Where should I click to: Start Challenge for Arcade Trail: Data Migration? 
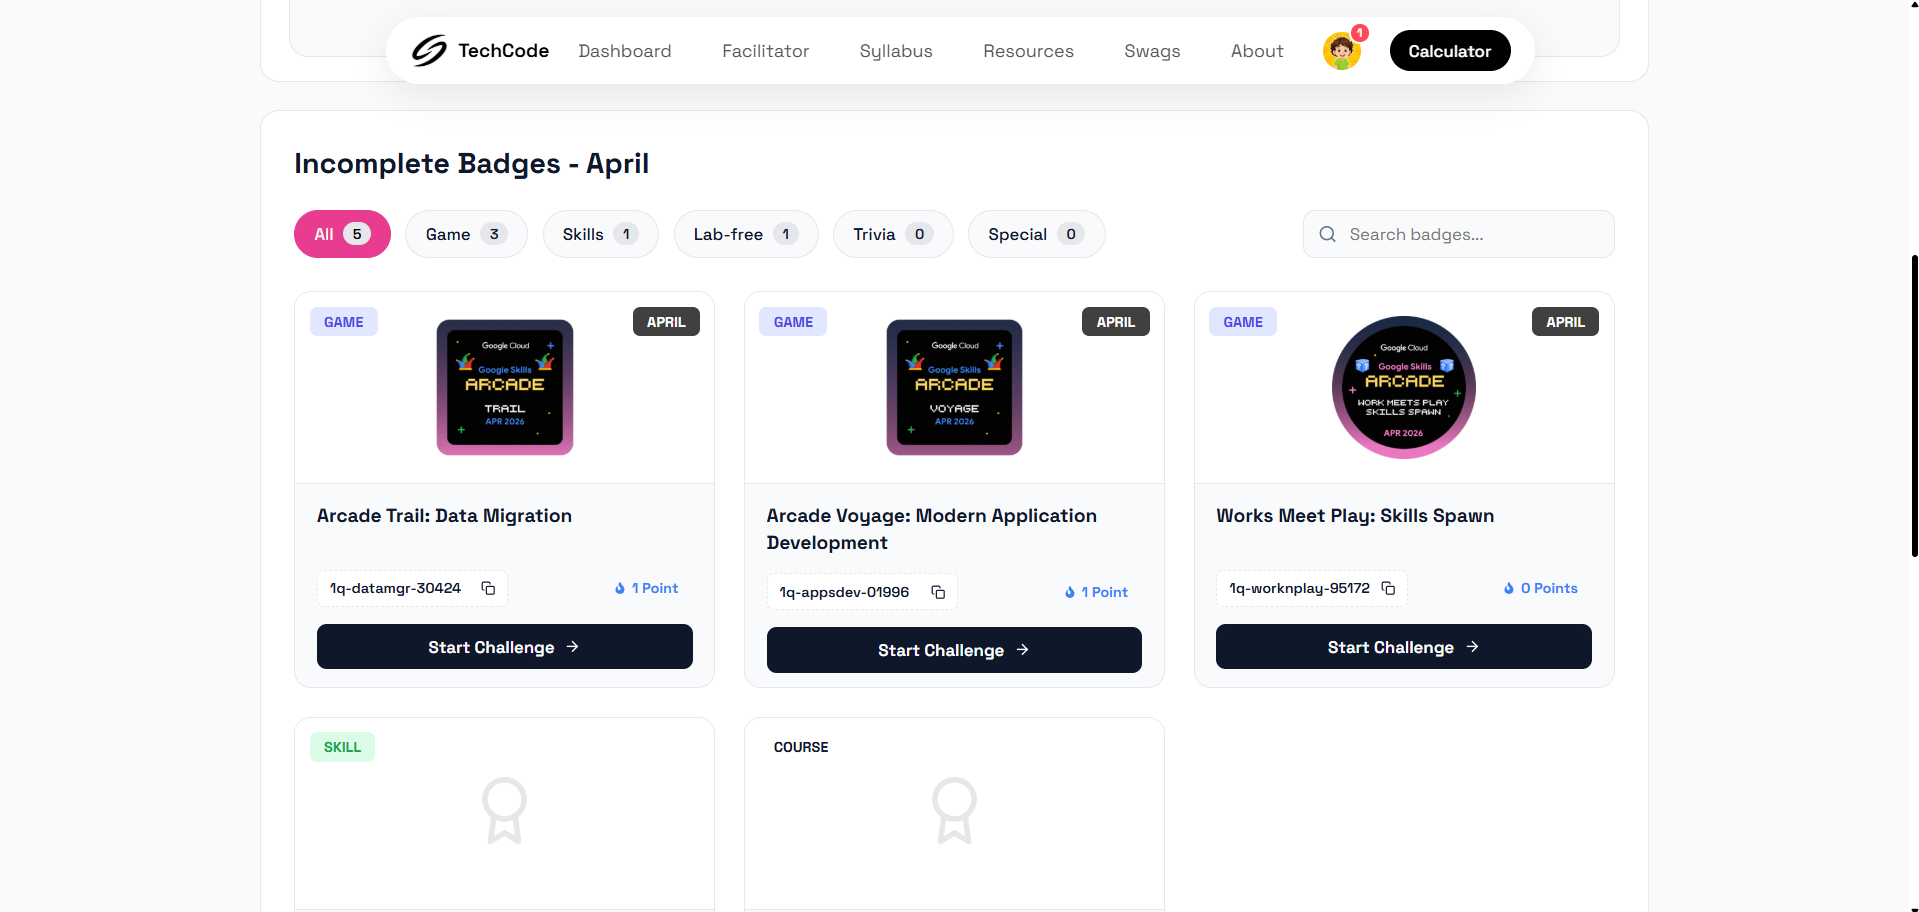(x=504, y=646)
